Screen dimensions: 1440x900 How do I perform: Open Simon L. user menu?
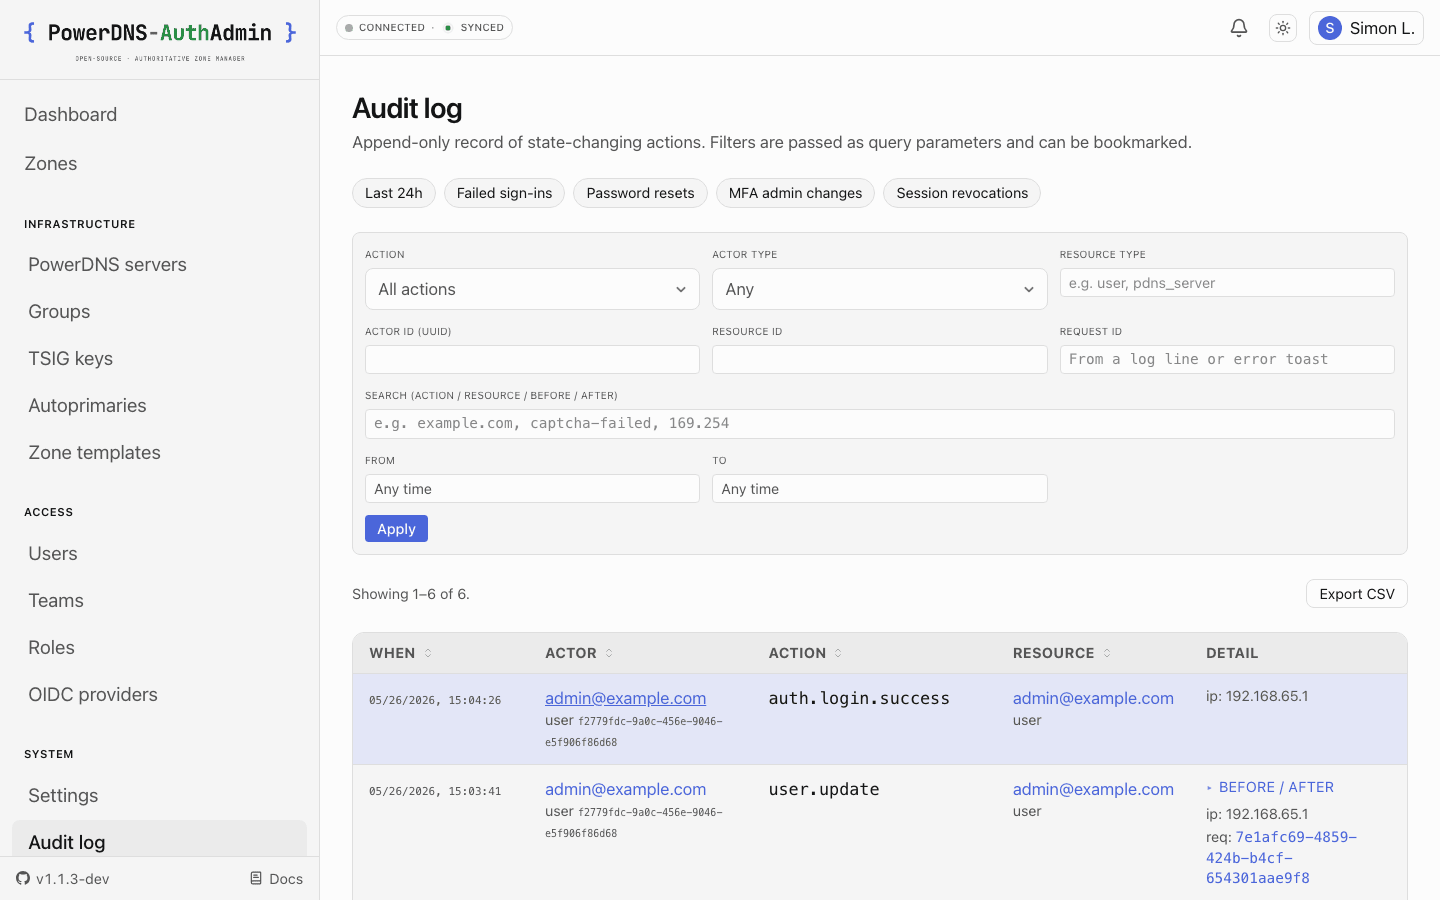pyautogui.click(x=1366, y=28)
